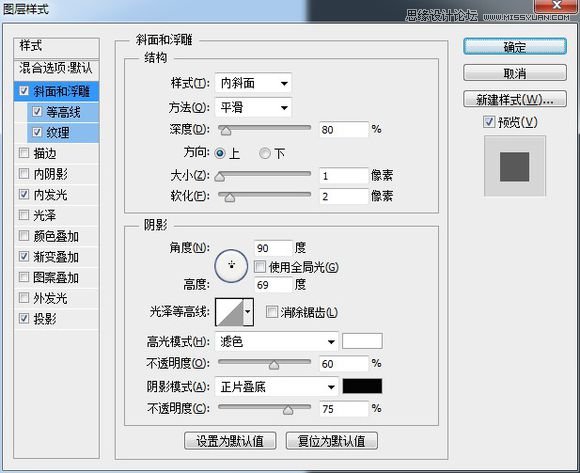Click the 新建样式 button

coord(515,99)
